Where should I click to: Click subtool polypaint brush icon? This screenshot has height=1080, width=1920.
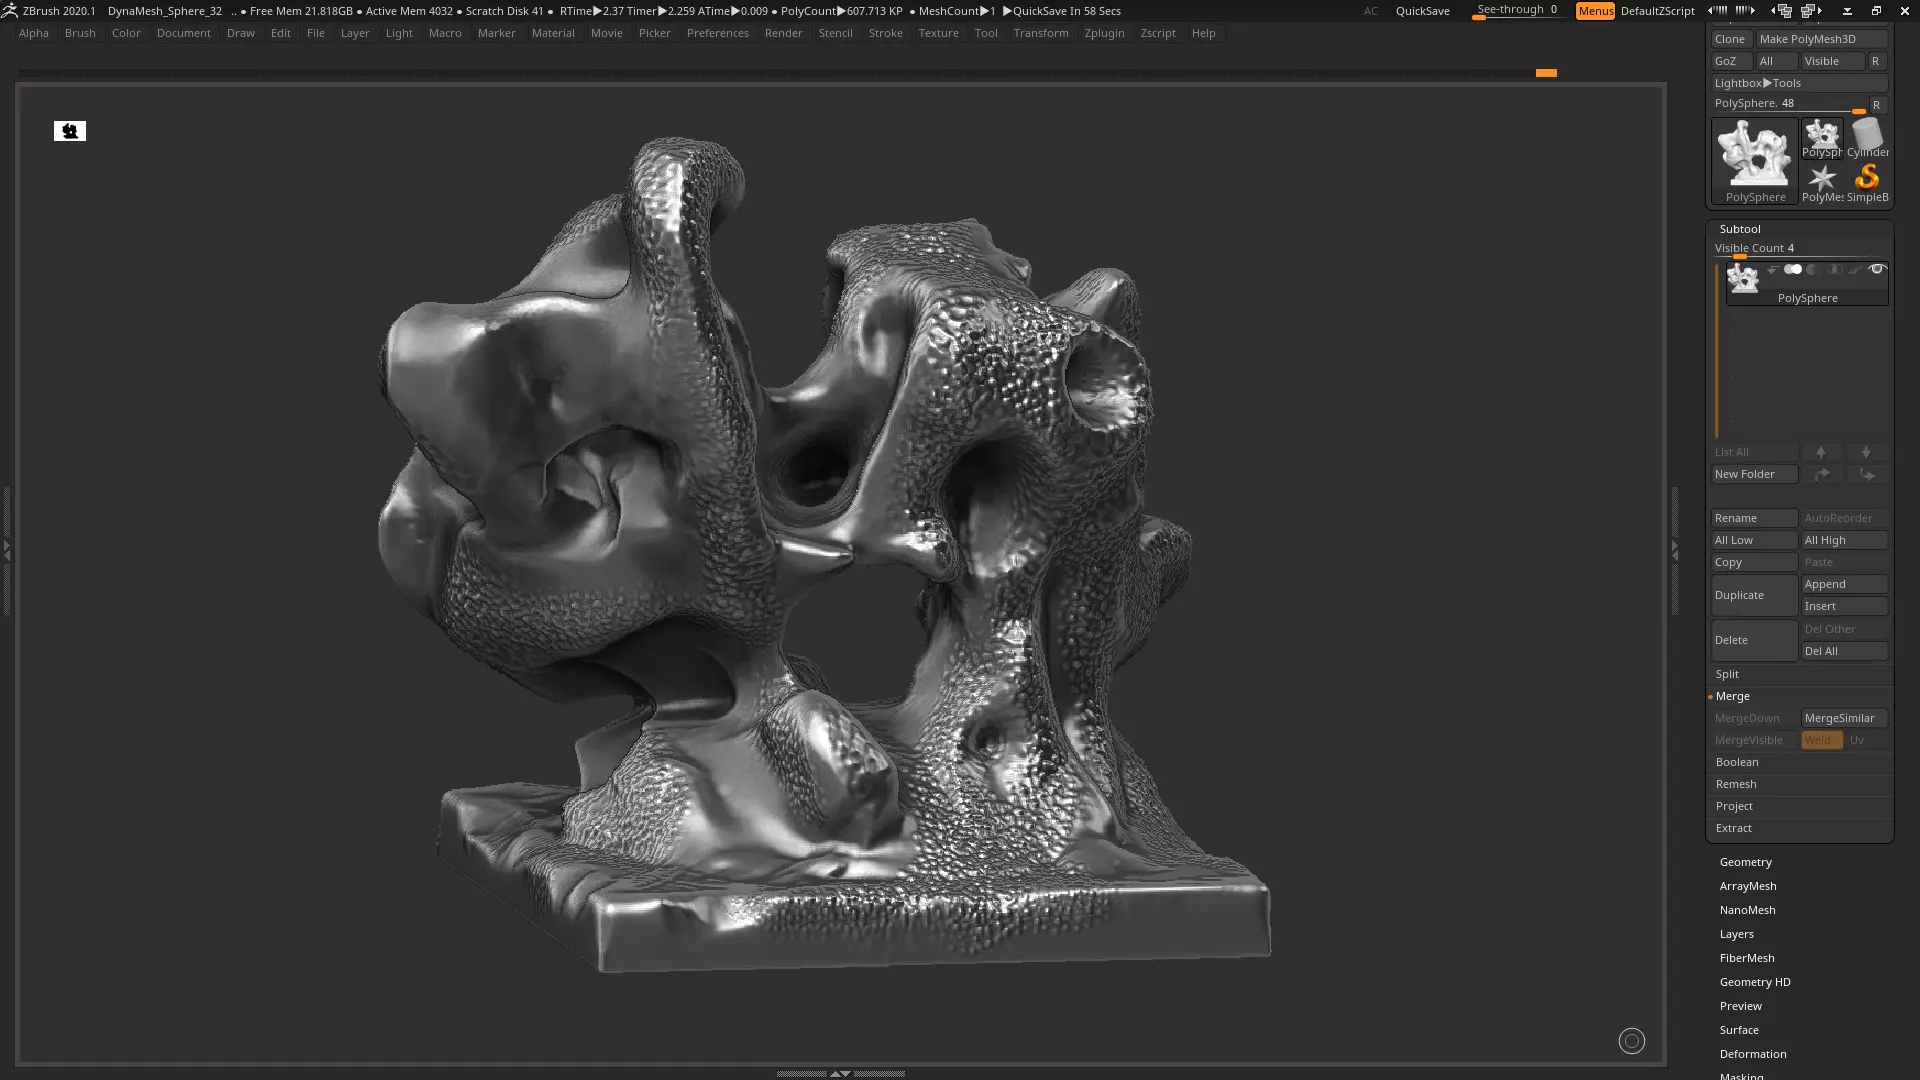(x=1856, y=270)
